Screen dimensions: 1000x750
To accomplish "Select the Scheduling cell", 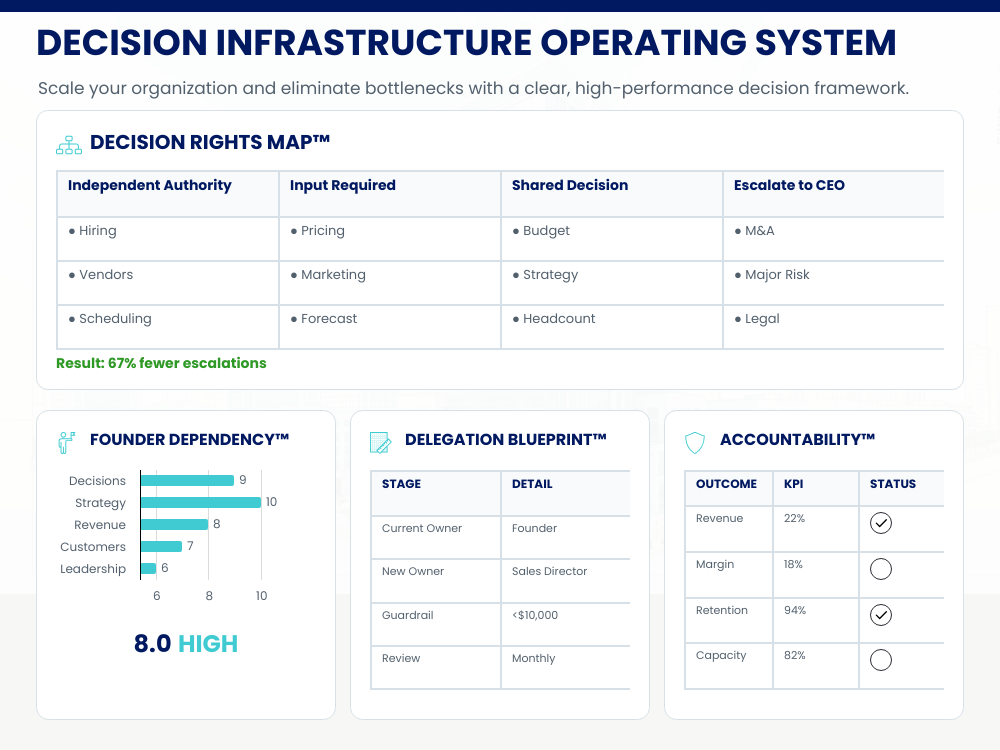I will [168, 327].
